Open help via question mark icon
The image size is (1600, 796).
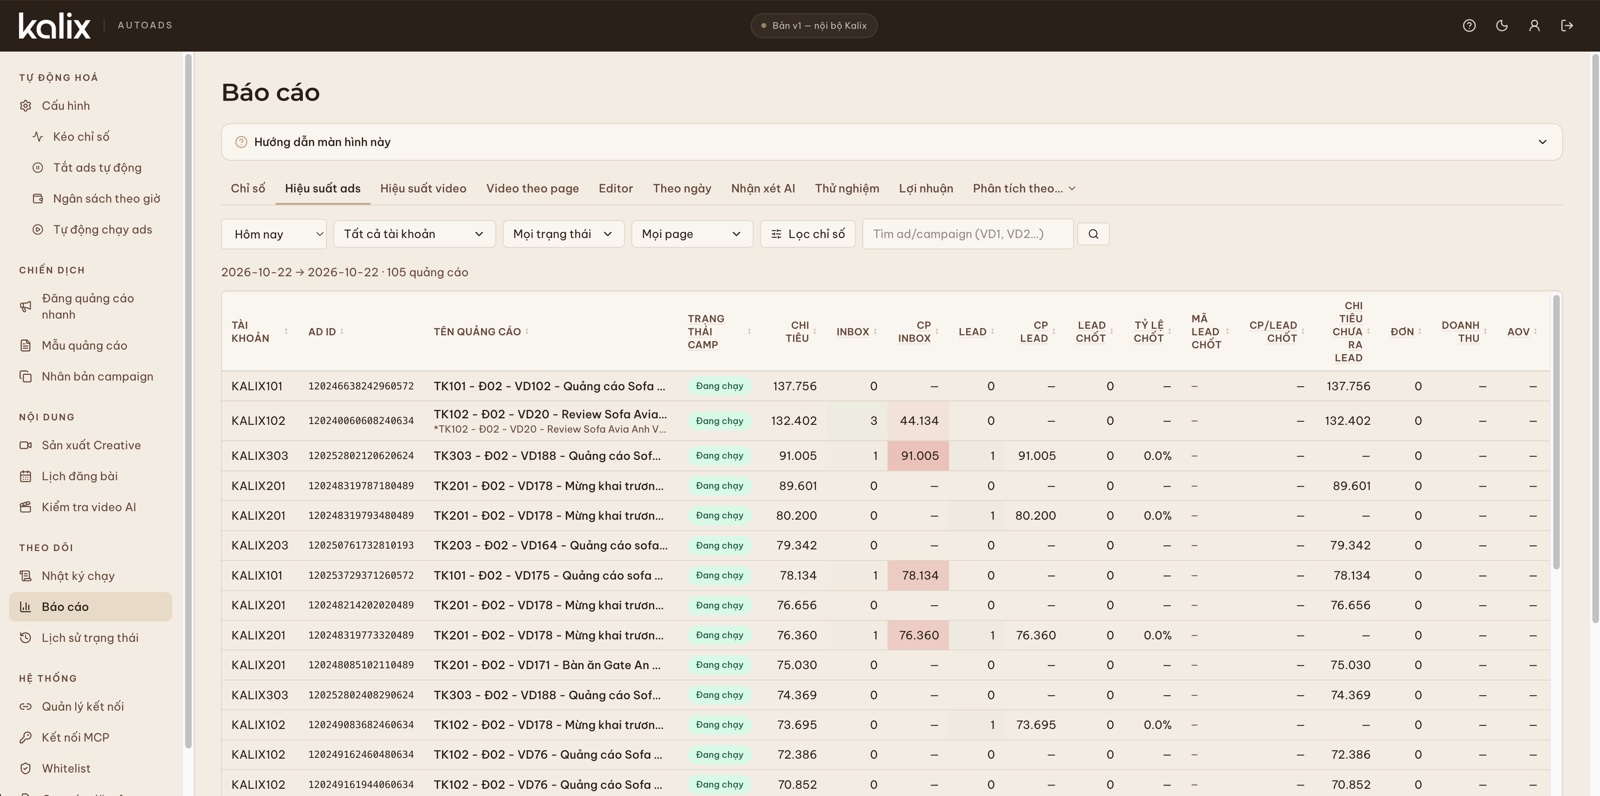pos(1469,26)
